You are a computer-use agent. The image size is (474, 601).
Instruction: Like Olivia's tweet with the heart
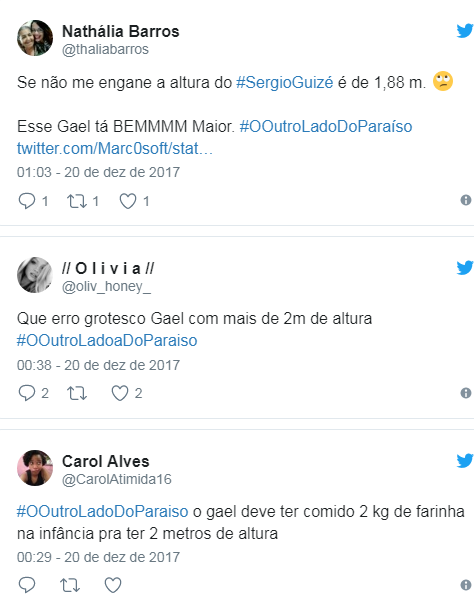120,393
